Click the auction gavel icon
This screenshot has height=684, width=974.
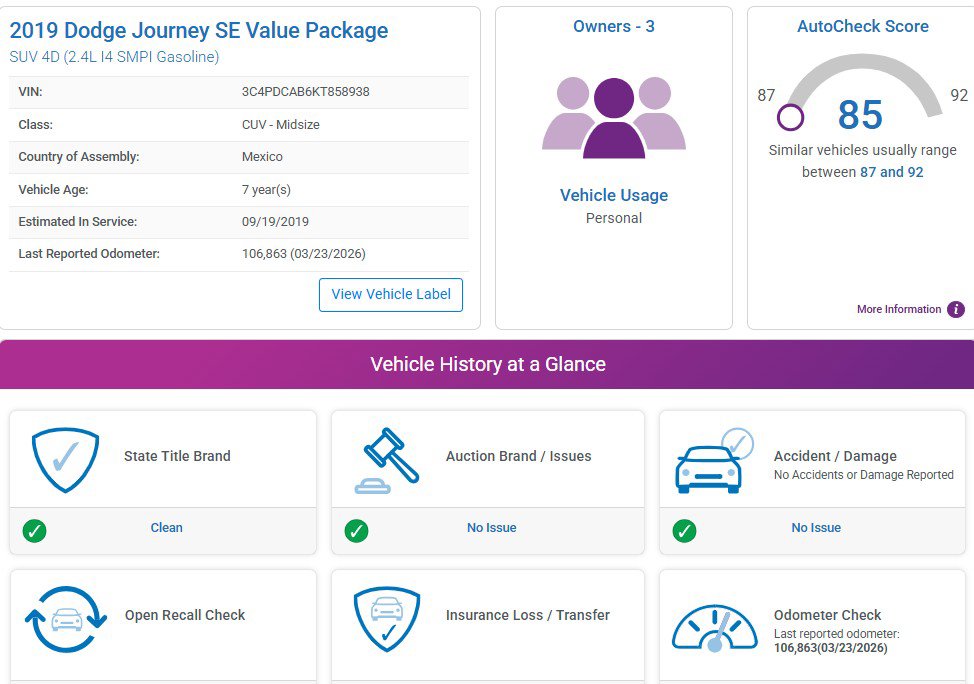click(x=387, y=460)
